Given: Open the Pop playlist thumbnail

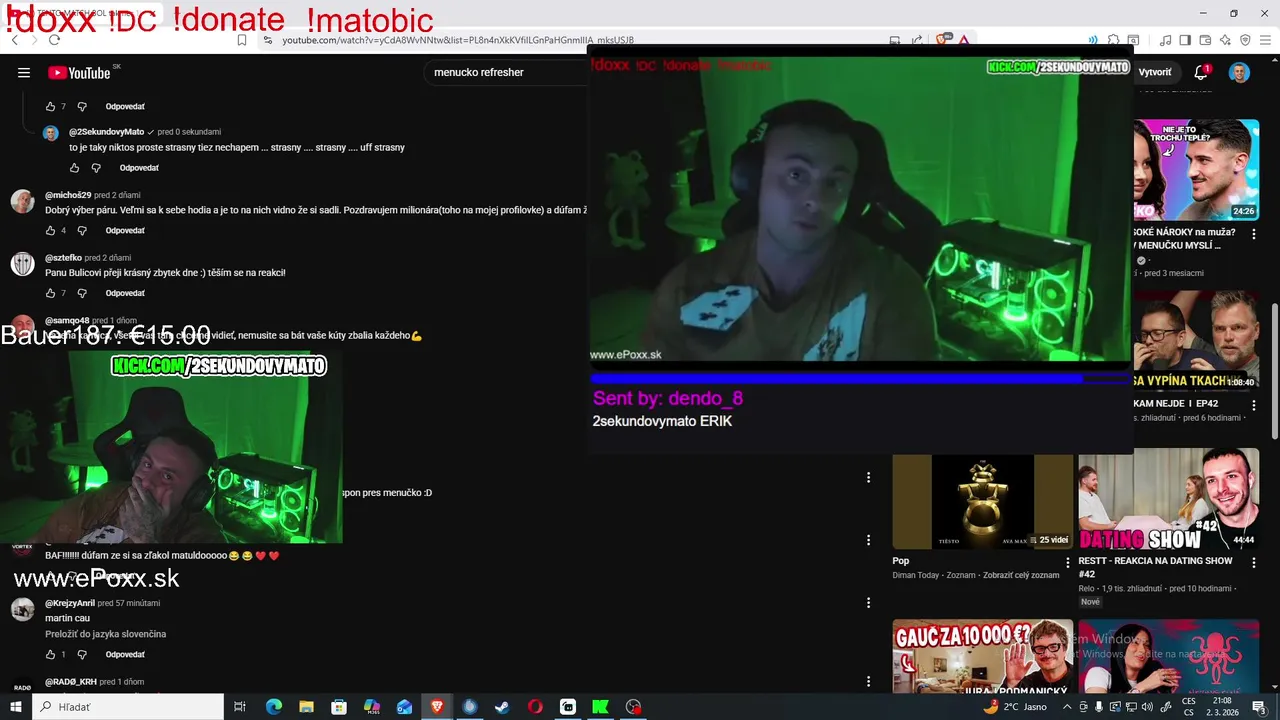Looking at the screenshot, I should coord(982,501).
